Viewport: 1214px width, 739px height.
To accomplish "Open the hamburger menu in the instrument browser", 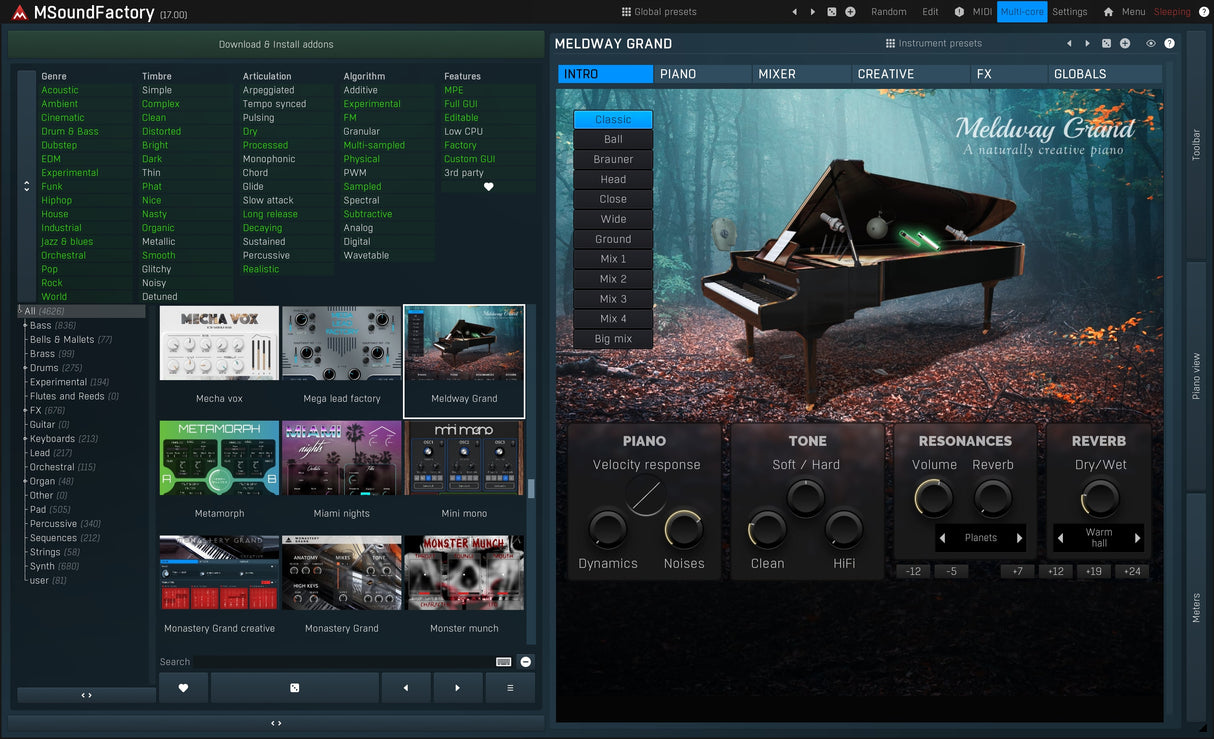I will pyautogui.click(x=510, y=688).
